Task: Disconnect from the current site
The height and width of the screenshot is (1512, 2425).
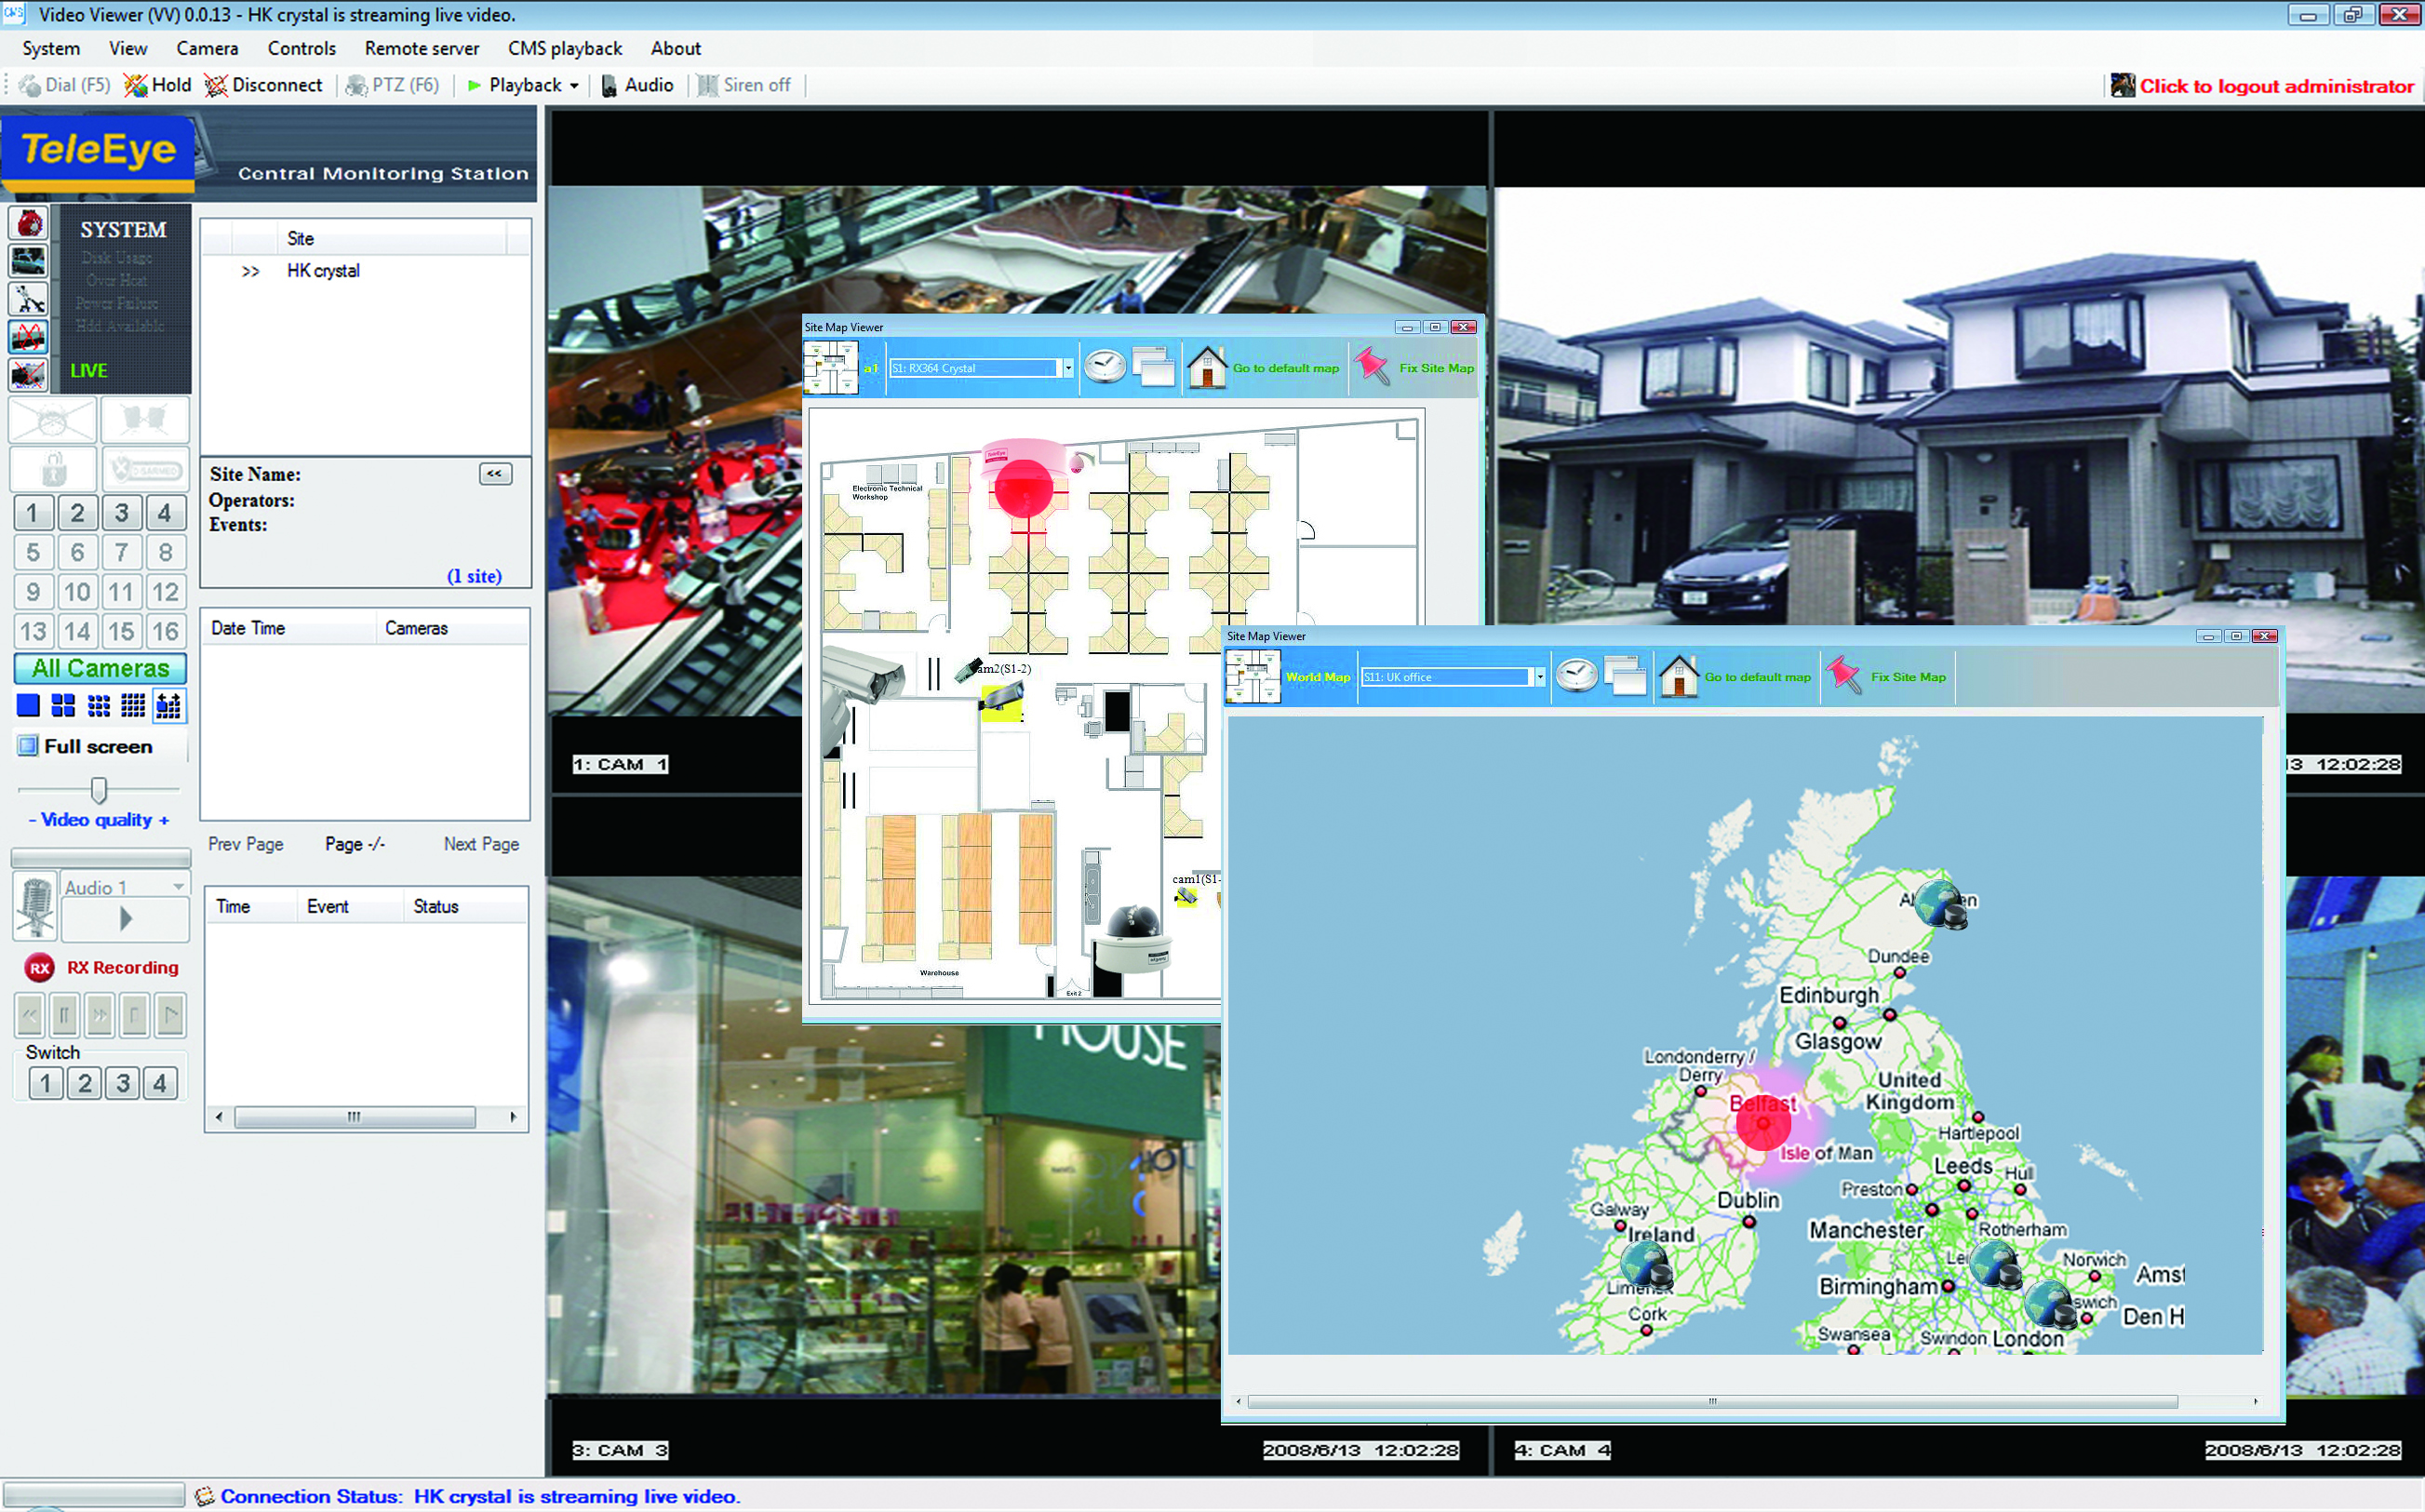Action: pos(263,85)
